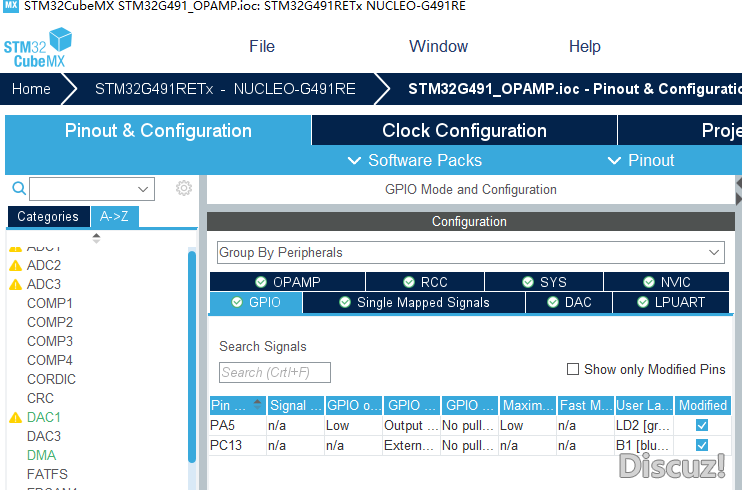Click the sort arrows above the peripheral list
This screenshot has height=490, width=742.
[x=96, y=238]
